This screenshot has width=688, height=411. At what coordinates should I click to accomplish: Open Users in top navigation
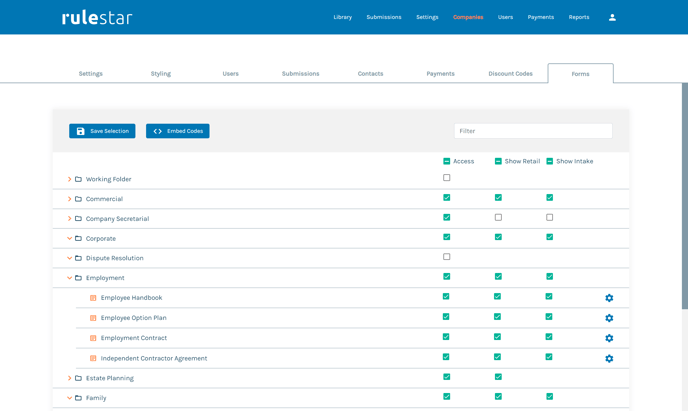tap(505, 18)
